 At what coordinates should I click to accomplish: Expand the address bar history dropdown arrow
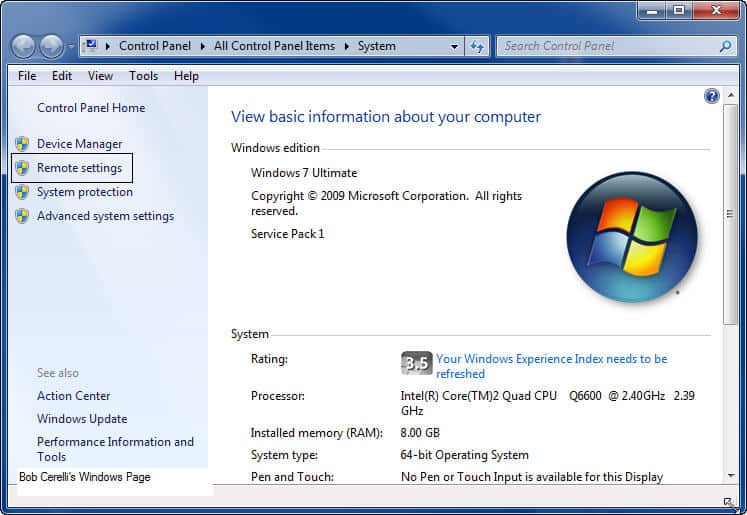pos(454,46)
